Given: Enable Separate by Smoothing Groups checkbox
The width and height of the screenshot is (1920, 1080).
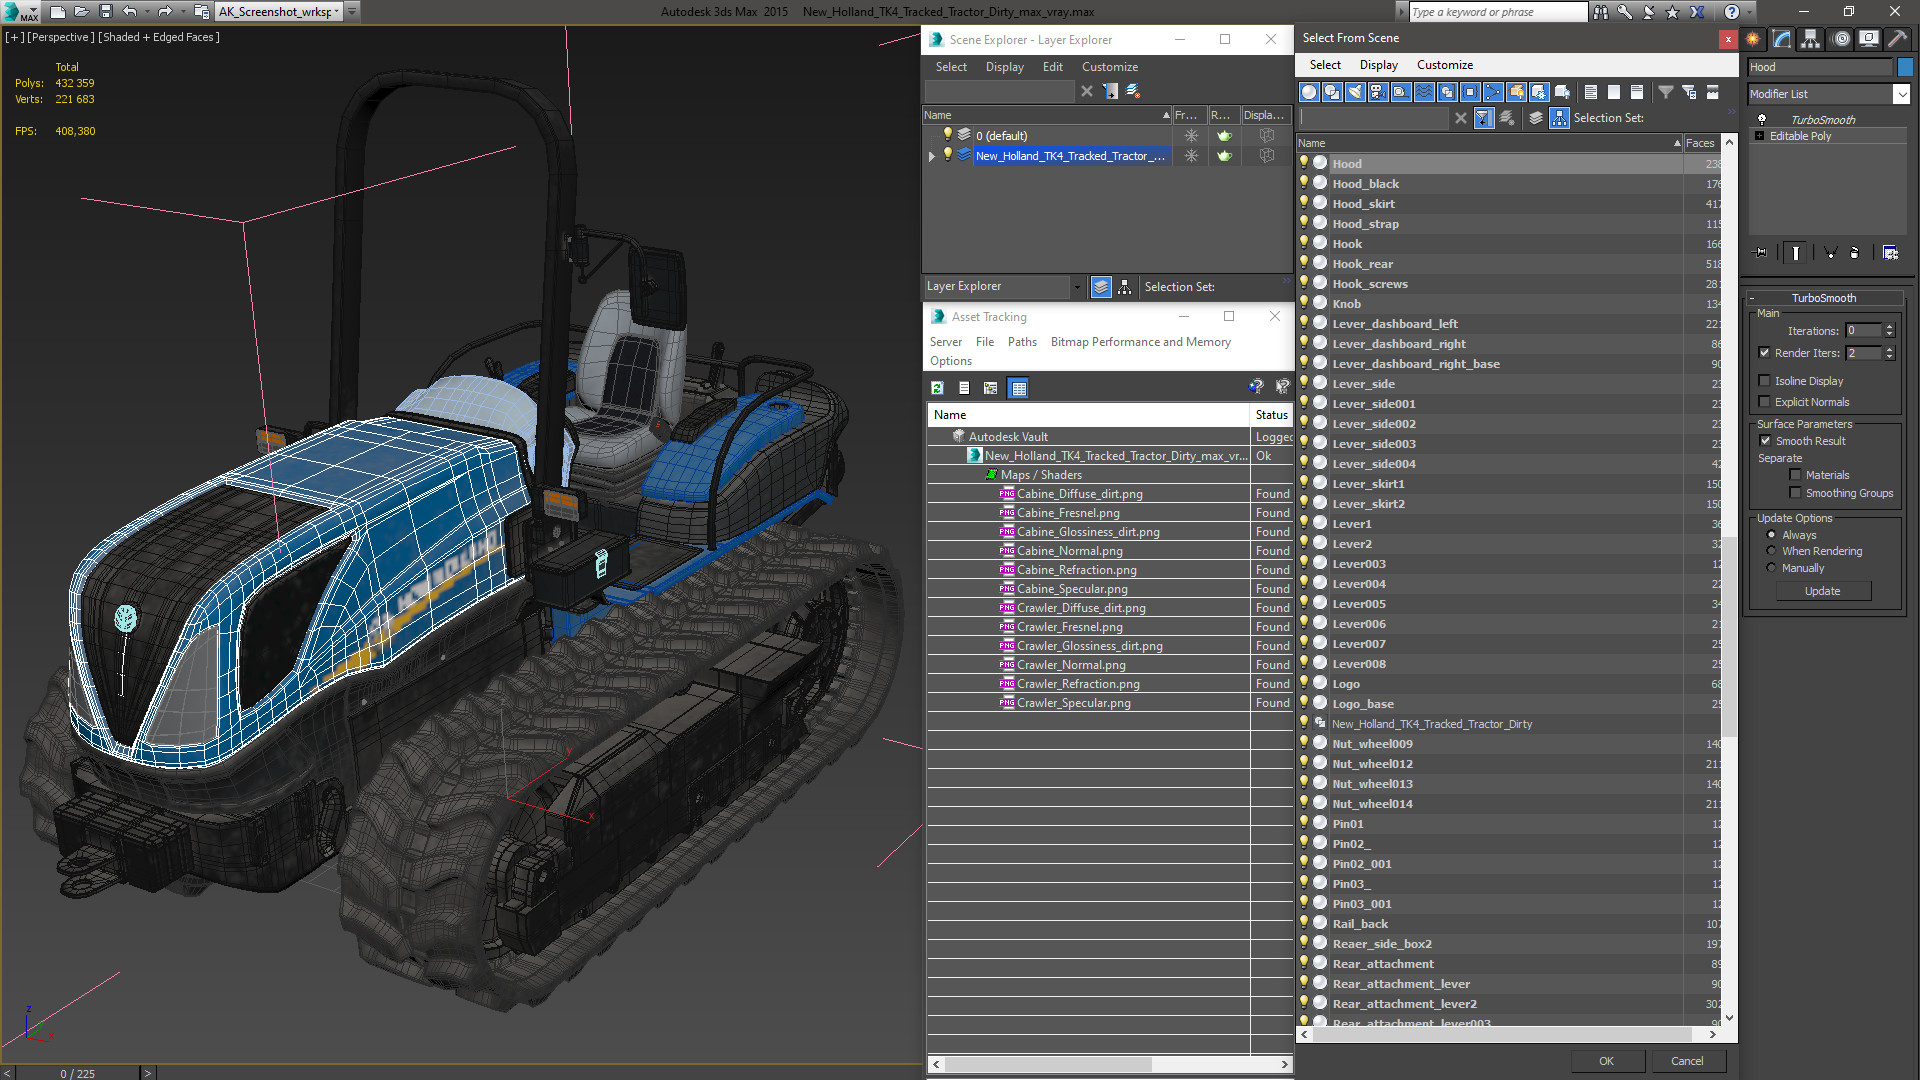Looking at the screenshot, I should [1795, 493].
